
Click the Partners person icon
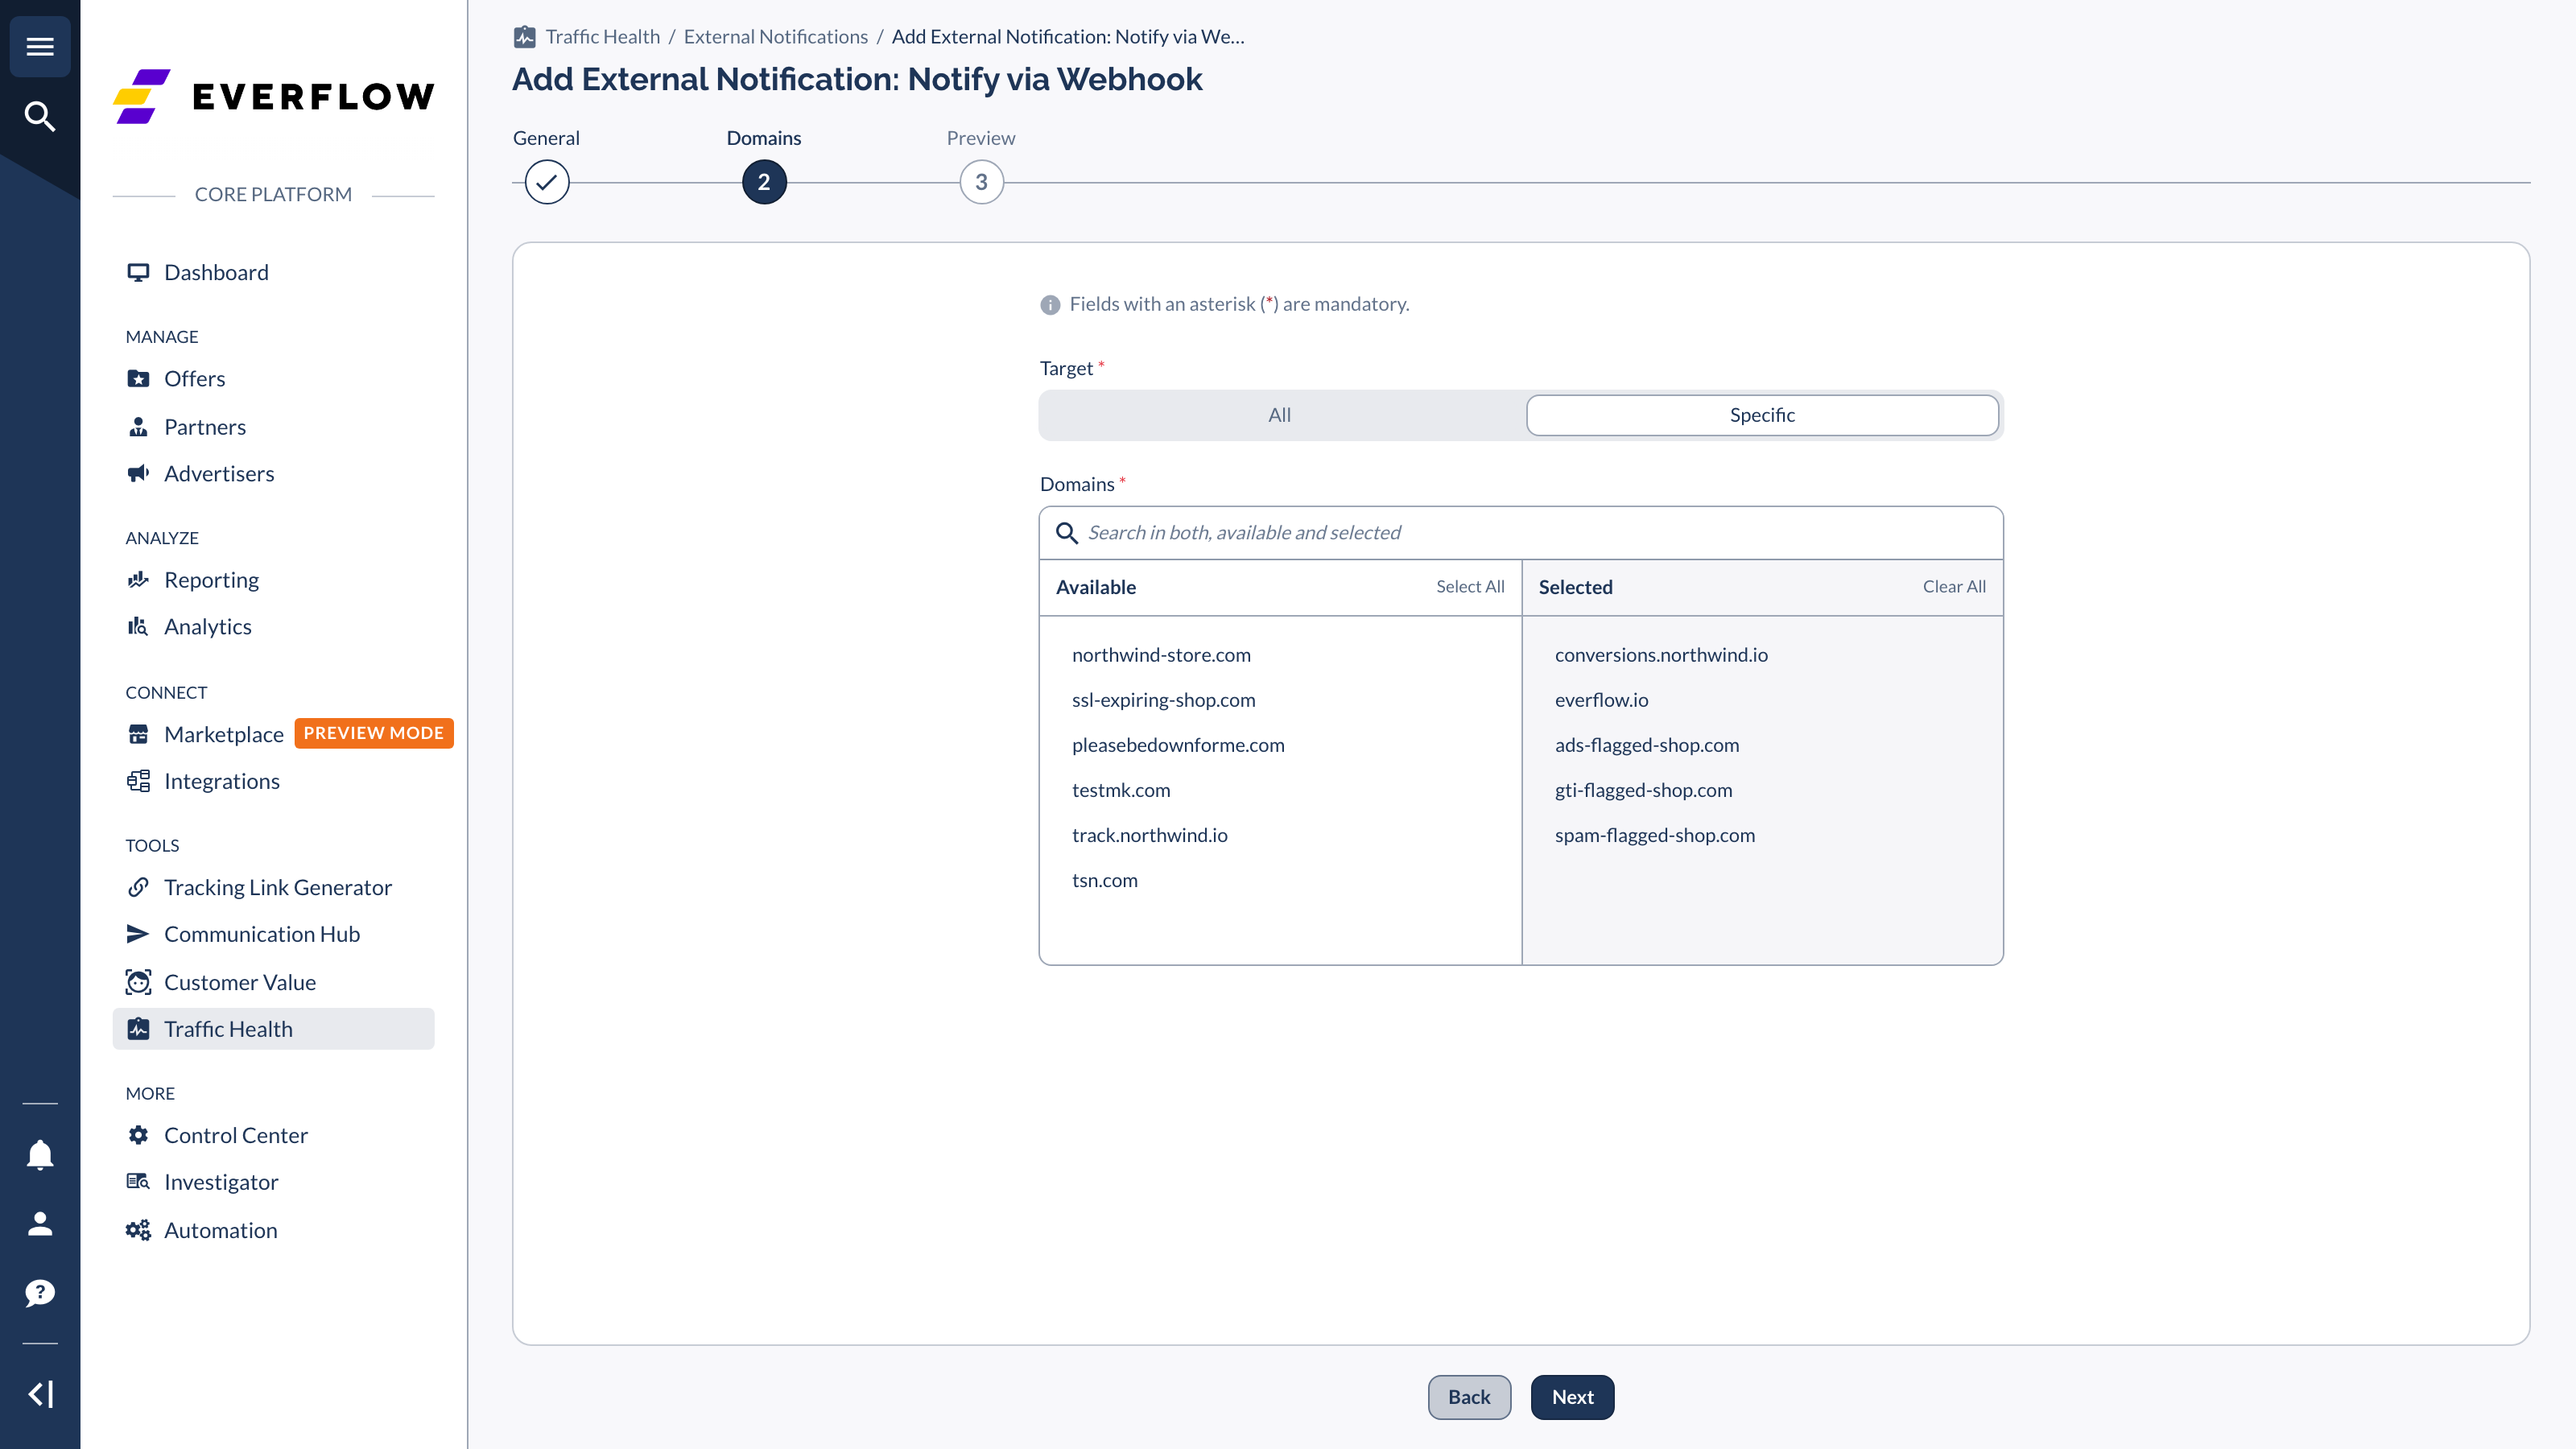click(138, 427)
